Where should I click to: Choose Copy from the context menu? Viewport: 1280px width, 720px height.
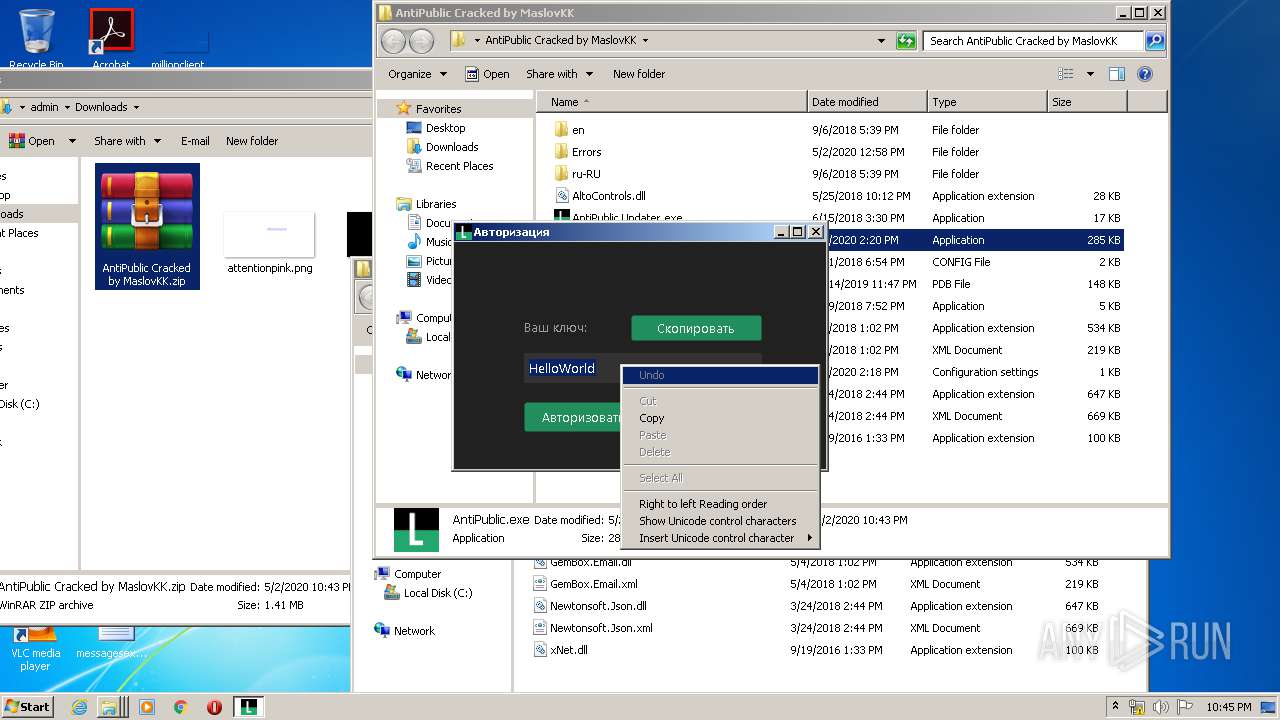(x=651, y=418)
